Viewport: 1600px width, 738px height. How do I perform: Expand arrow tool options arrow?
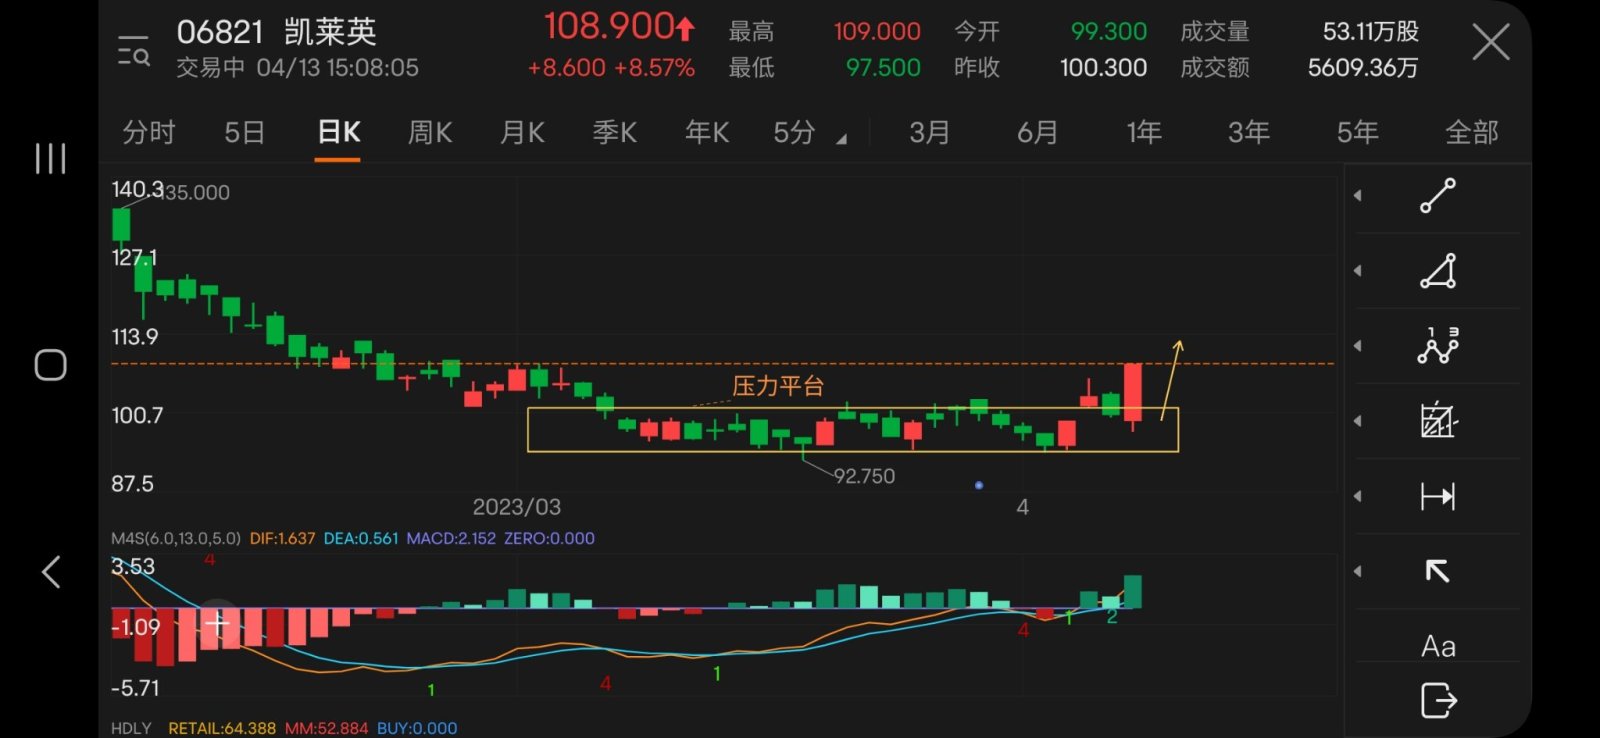coord(1358,571)
